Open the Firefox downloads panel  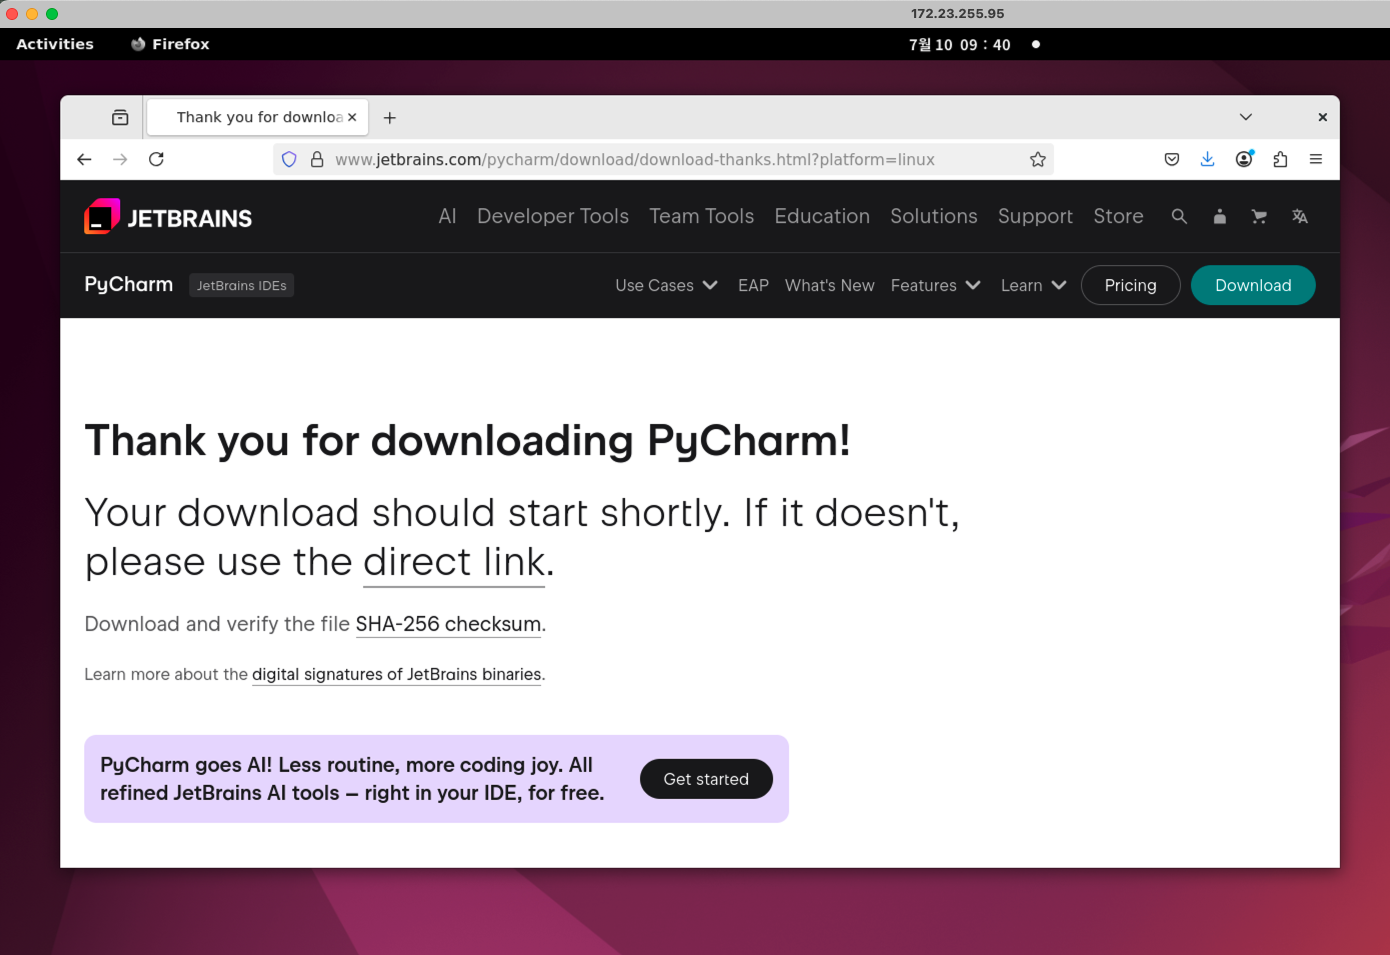(x=1208, y=159)
